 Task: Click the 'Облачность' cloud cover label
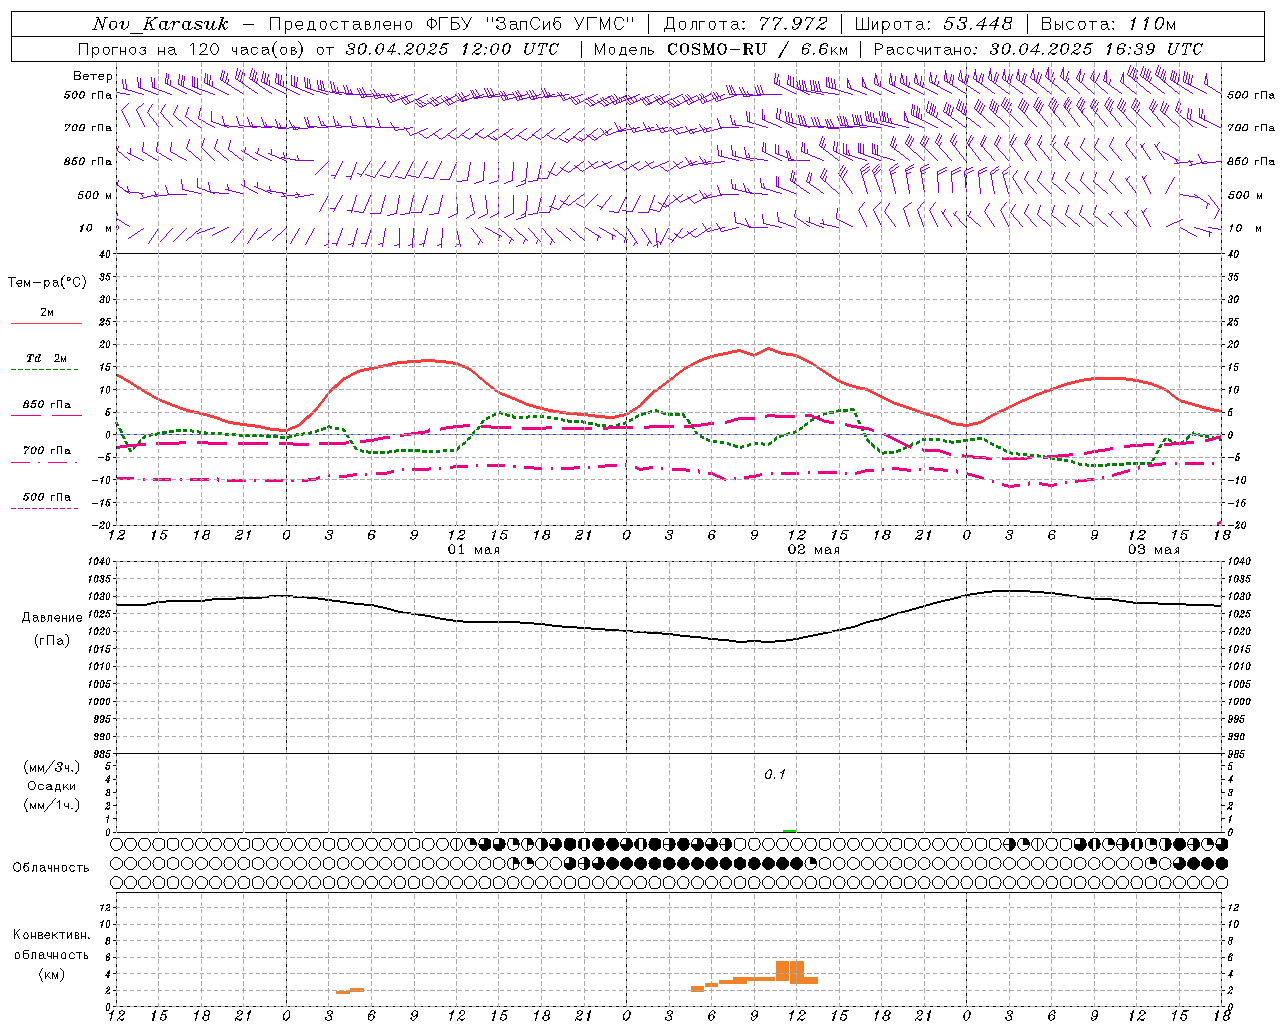point(51,868)
